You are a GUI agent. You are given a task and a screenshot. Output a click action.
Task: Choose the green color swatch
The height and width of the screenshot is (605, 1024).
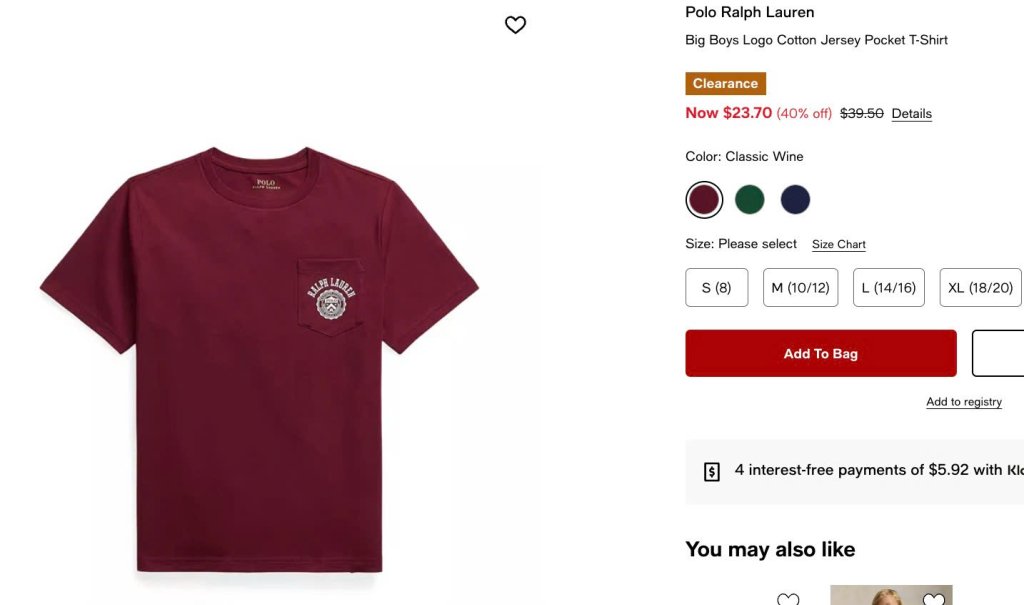pos(750,200)
